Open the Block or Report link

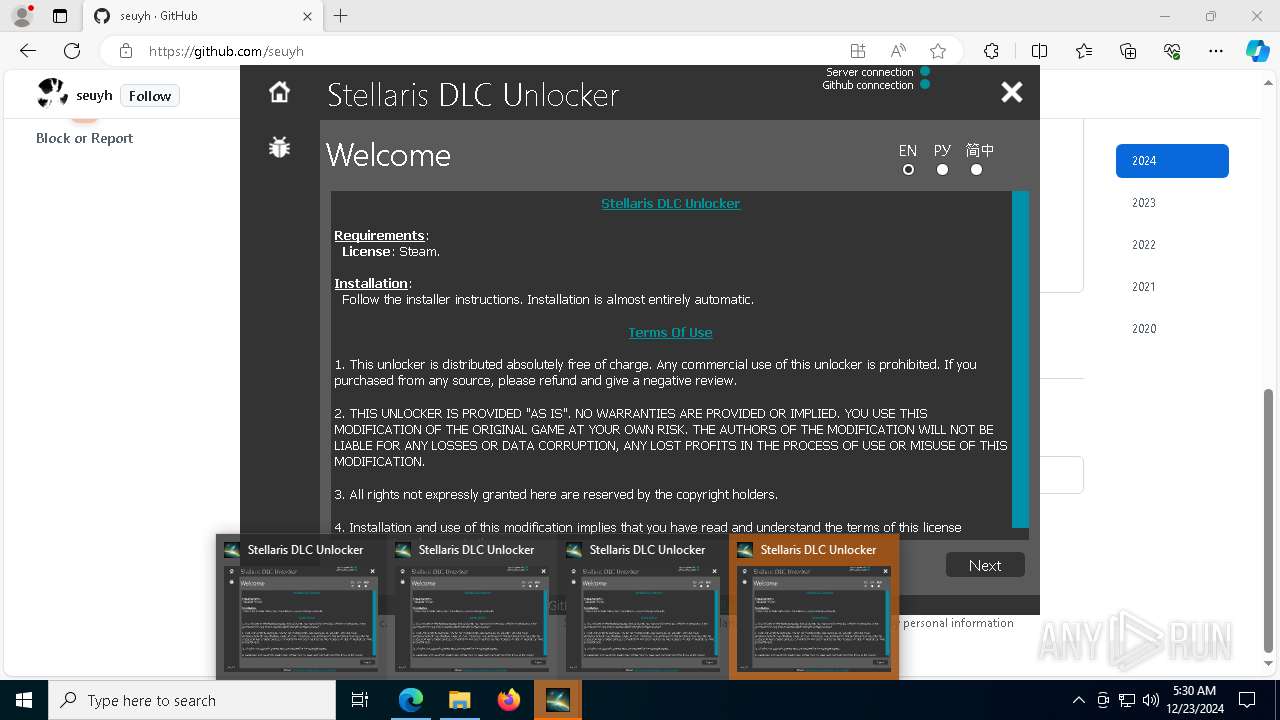tap(84, 138)
